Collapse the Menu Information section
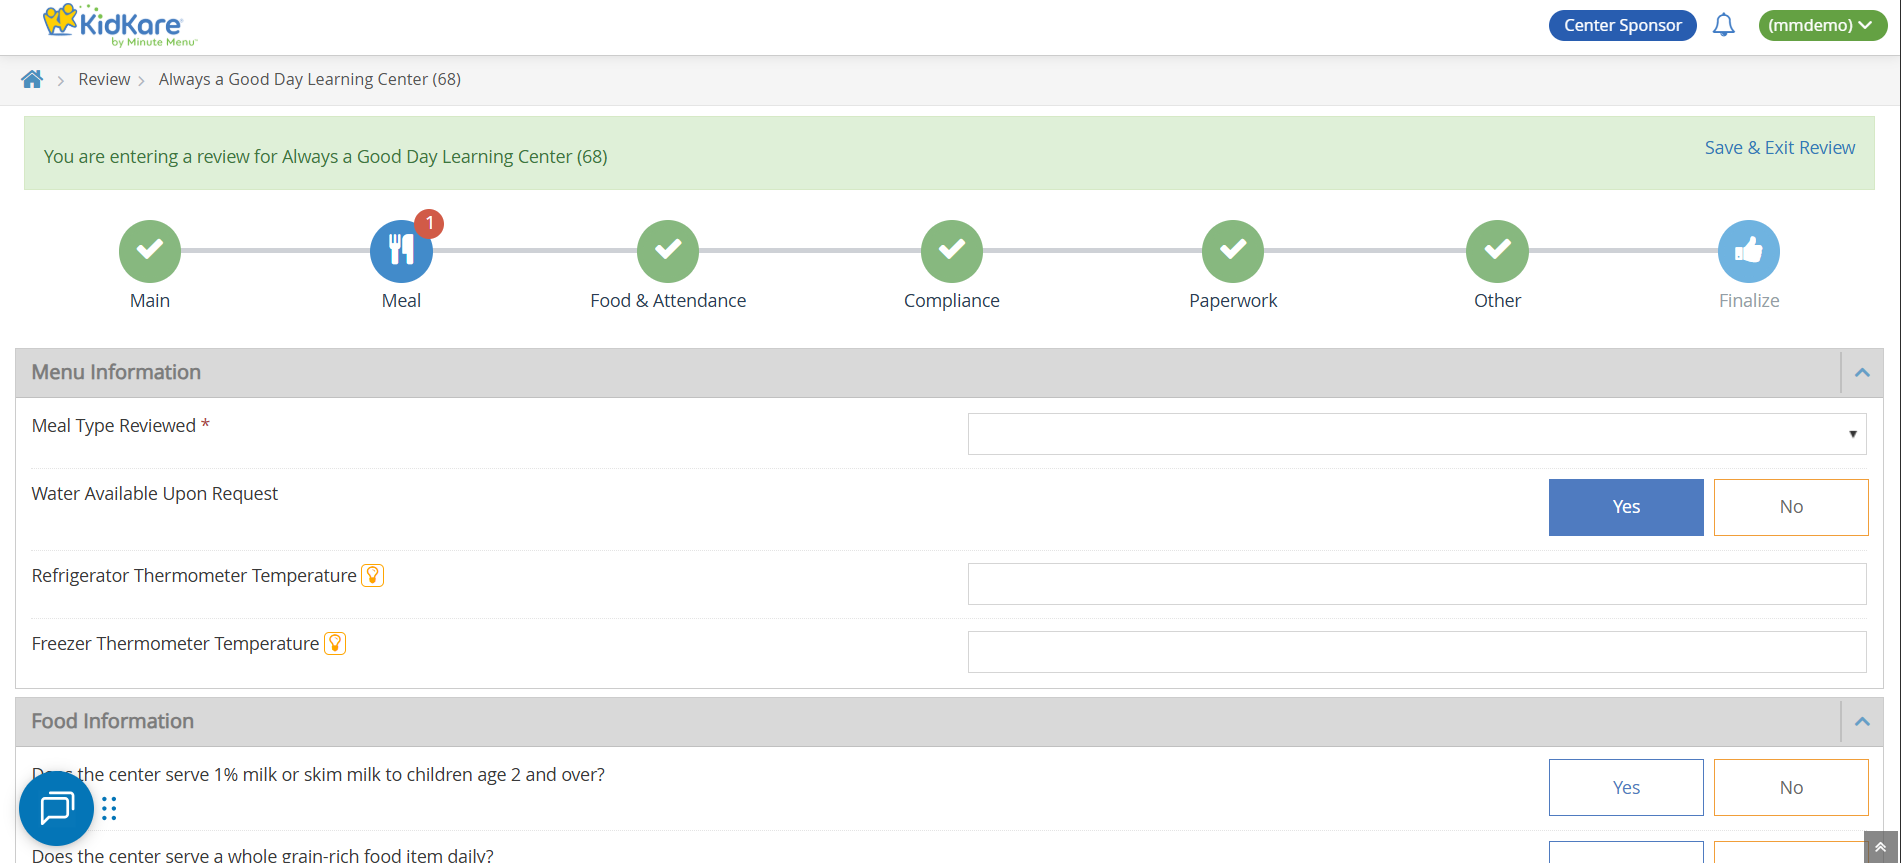Viewport: 1901px width, 863px height. pyautogui.click(x=1862, y=372)
